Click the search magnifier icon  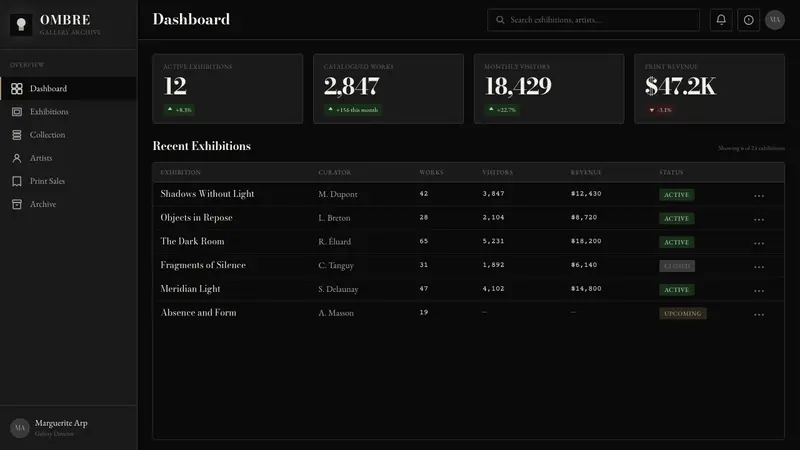coord(500,20)
